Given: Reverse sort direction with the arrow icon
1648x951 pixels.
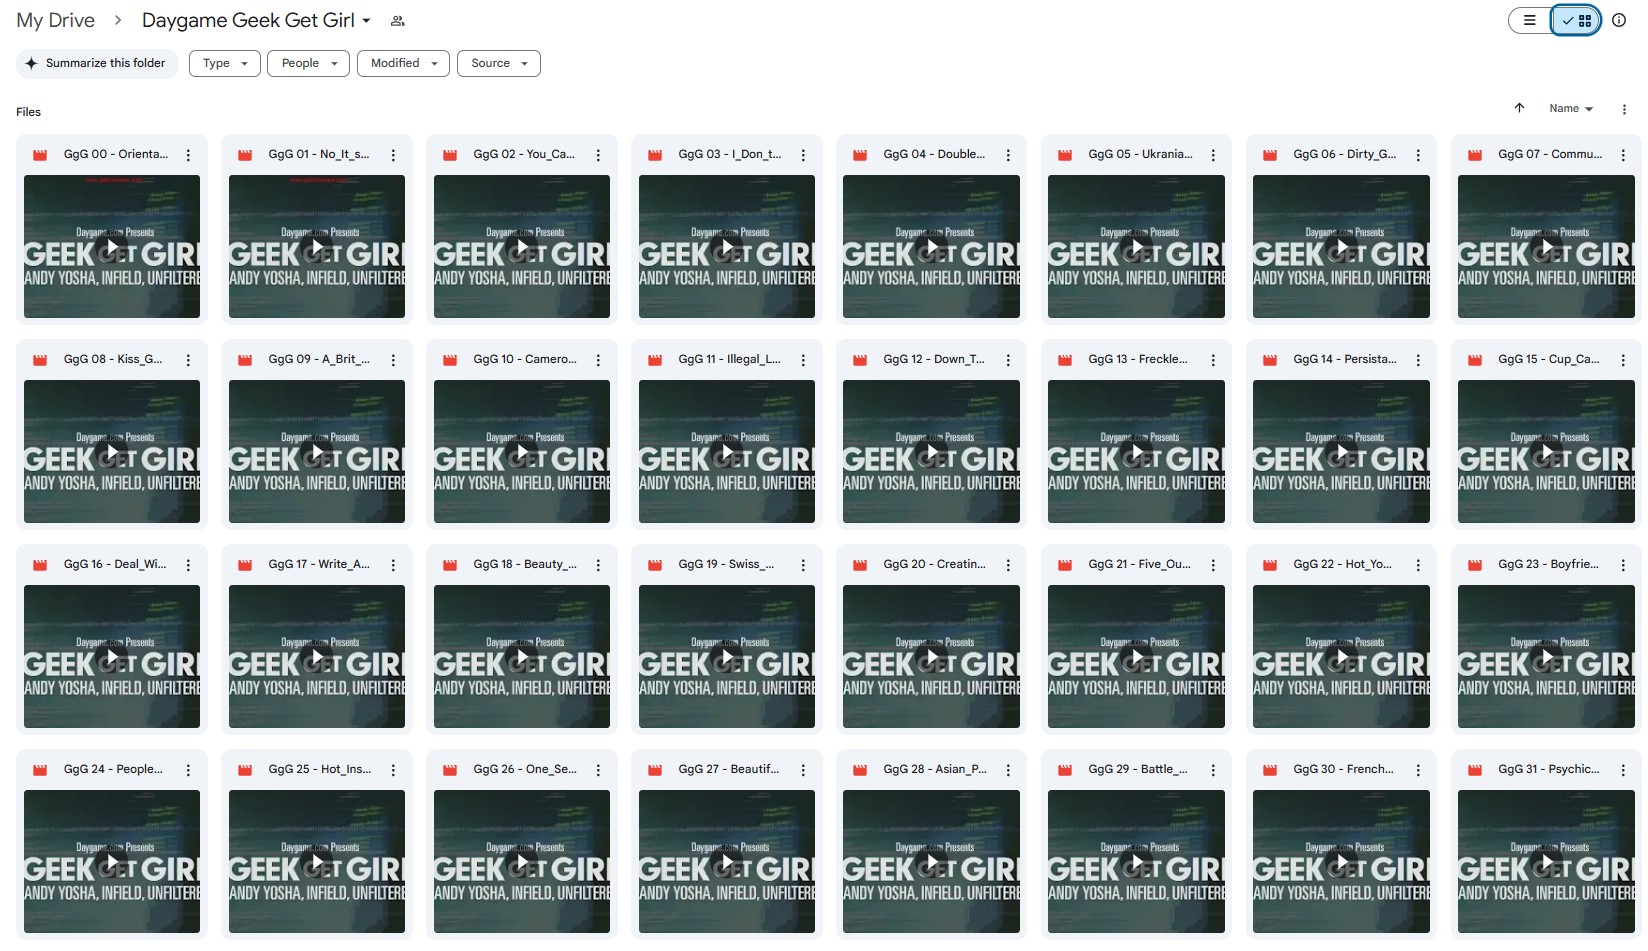Looking at the screenshot, I should point(1519,108).
